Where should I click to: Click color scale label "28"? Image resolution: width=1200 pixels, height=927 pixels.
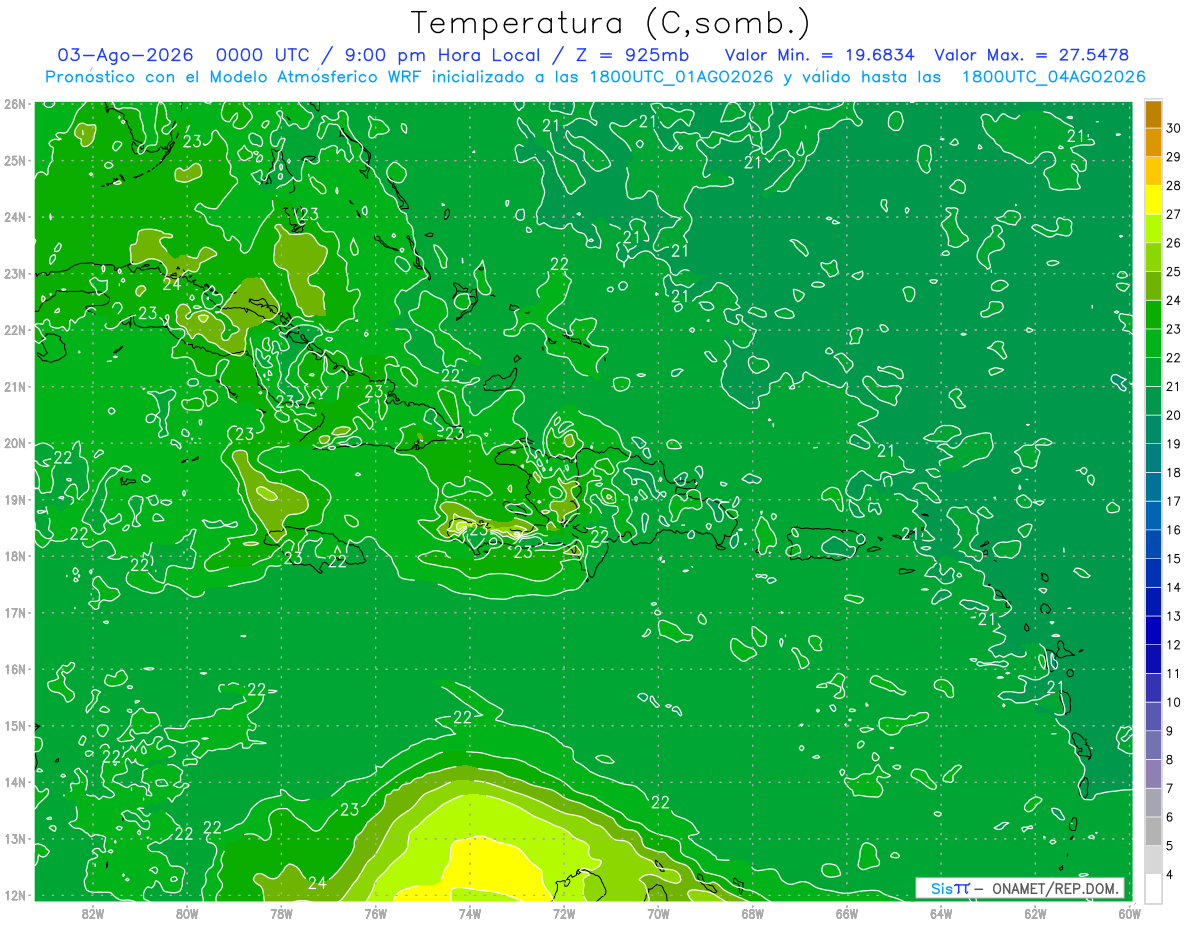1174,185
